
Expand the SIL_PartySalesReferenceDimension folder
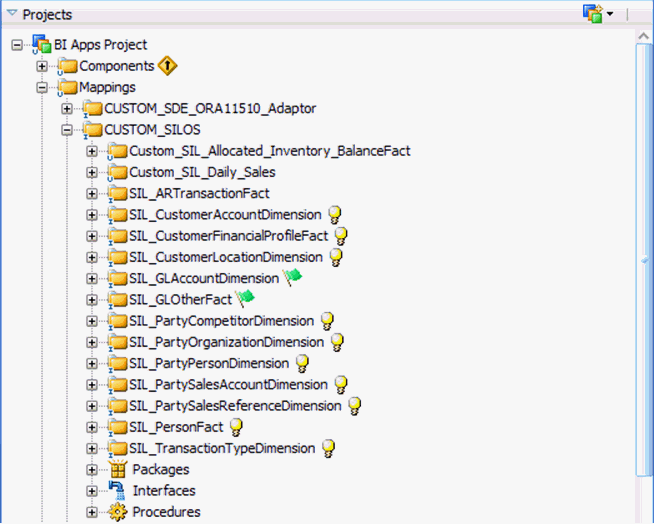click(92, 406)
